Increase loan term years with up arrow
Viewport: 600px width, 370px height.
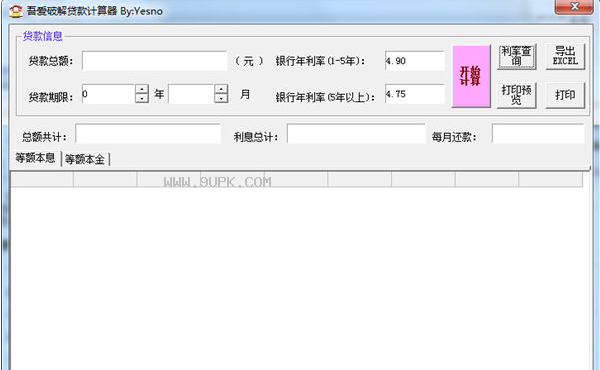click(142, 89)
